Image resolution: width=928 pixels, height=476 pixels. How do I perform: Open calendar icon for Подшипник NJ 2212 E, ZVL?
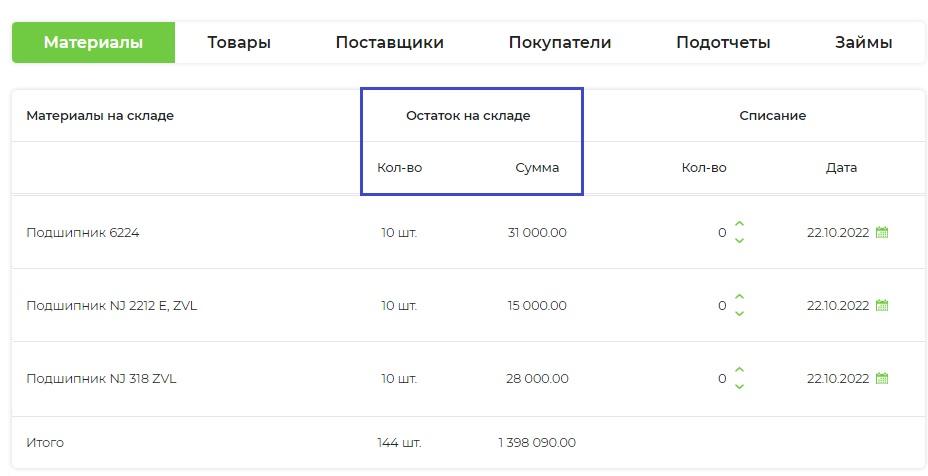(882, 305)
